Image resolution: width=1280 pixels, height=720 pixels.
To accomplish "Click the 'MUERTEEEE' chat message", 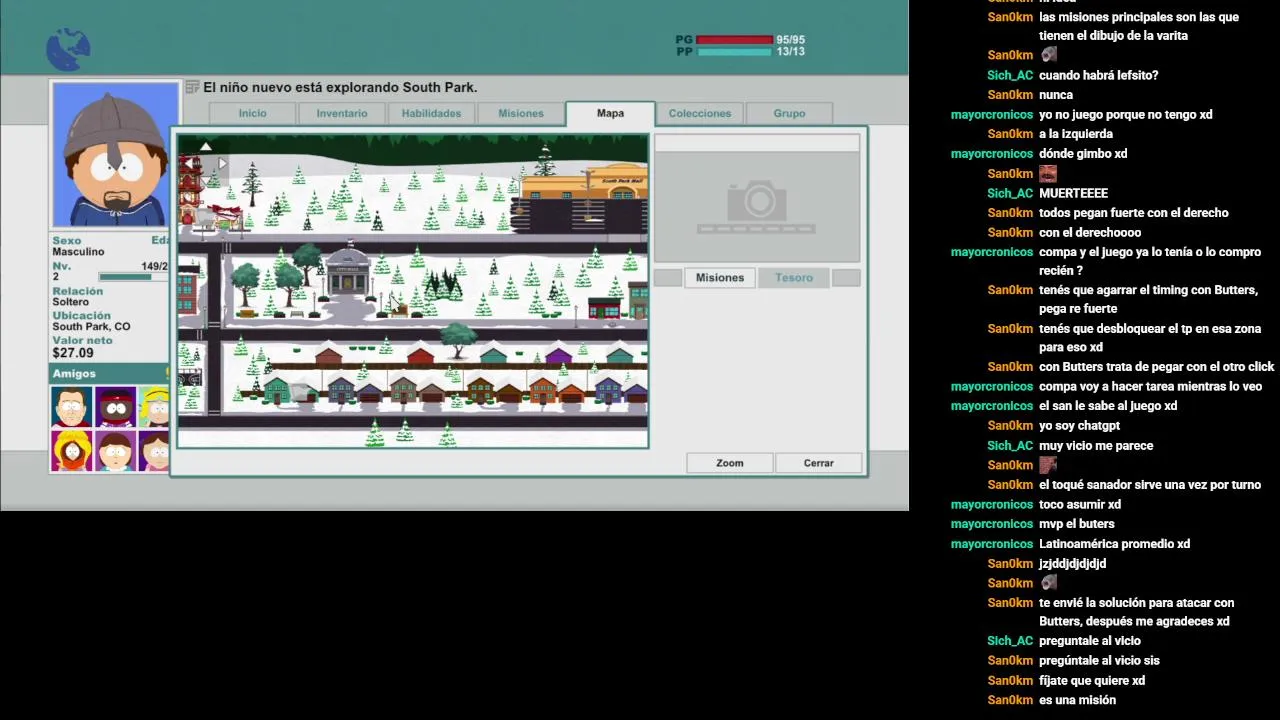I will [1073, 194].
